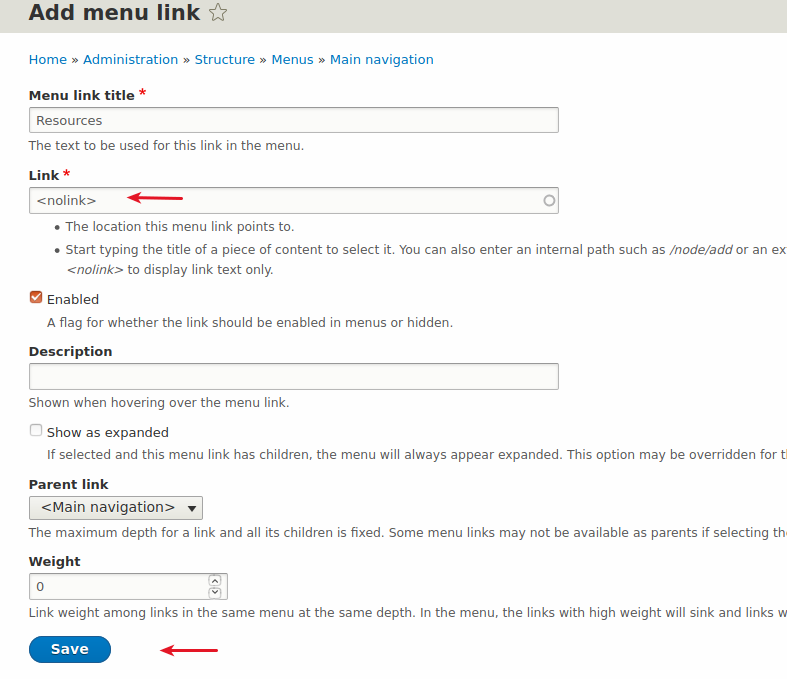Uncheck the Enabled checkbox
This screenshot has width=787, height=679.
[36, 298]
